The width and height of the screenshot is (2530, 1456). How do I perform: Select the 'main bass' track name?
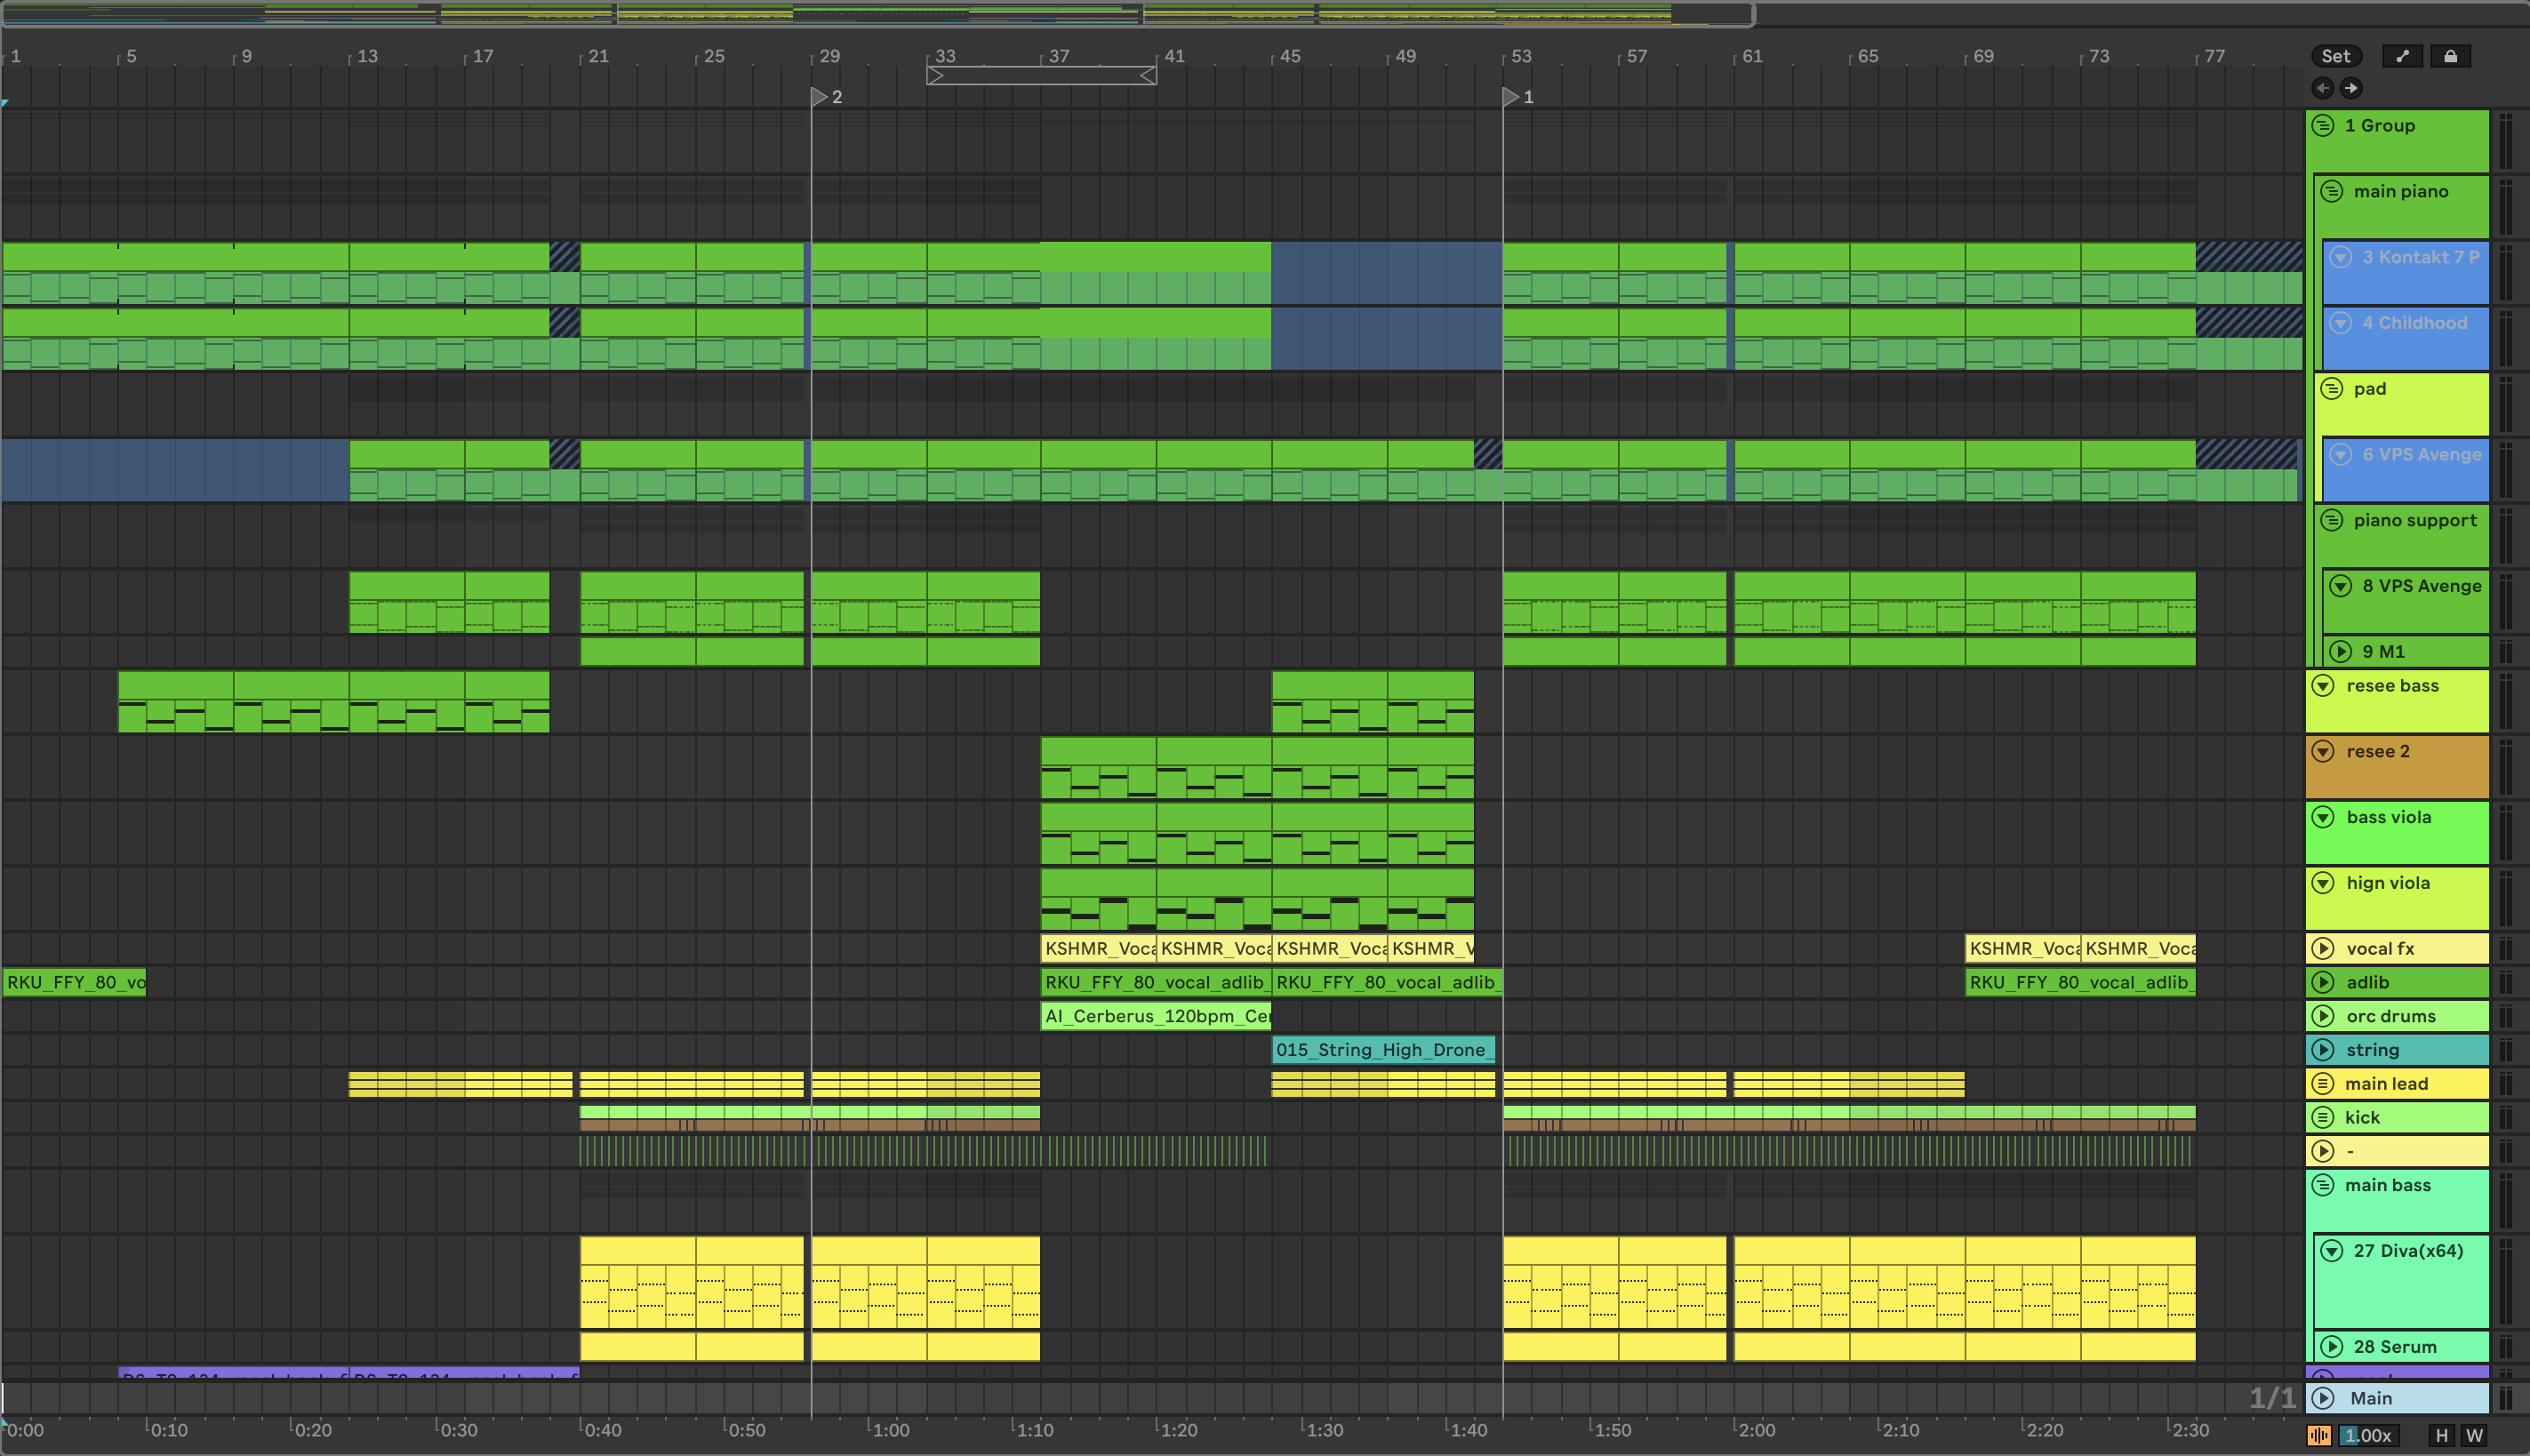coord(2388,1185)
